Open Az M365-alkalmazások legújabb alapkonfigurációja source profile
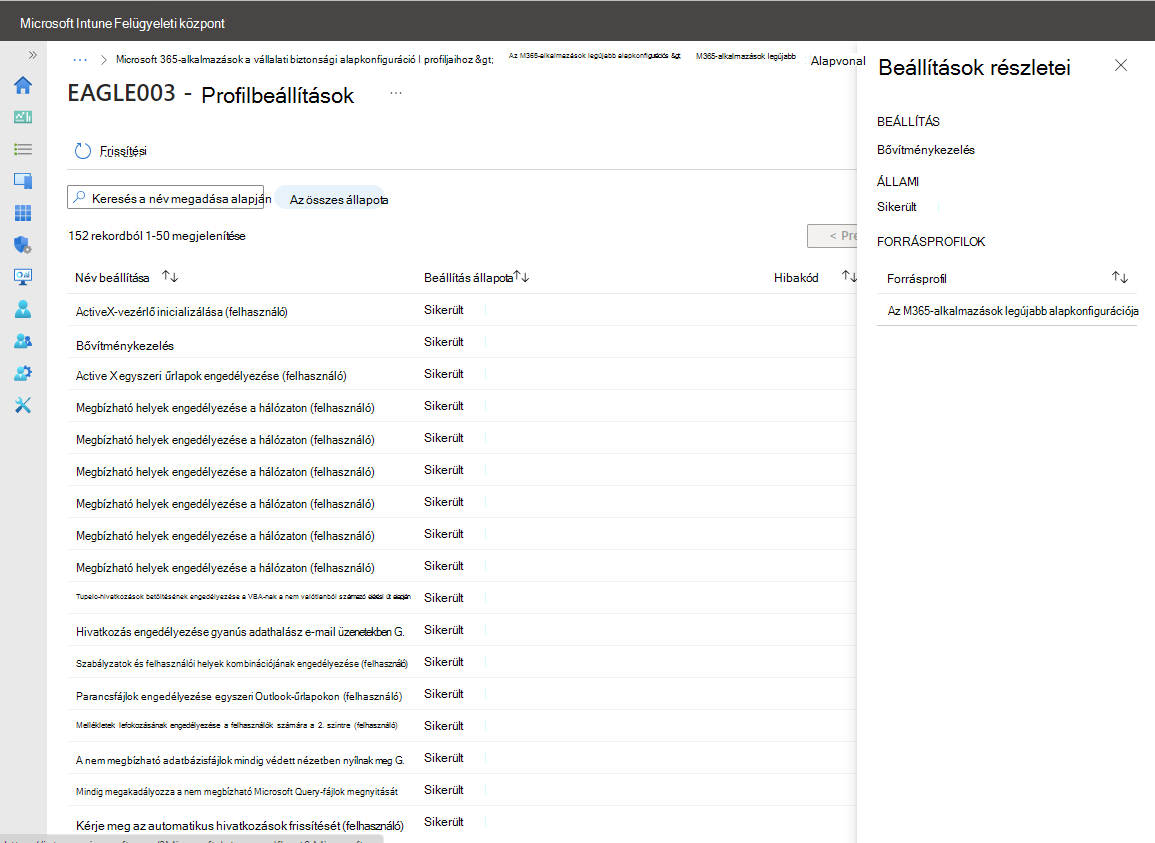The image size is (1155, 843). pyautogui.click(x=1013, y=311)
